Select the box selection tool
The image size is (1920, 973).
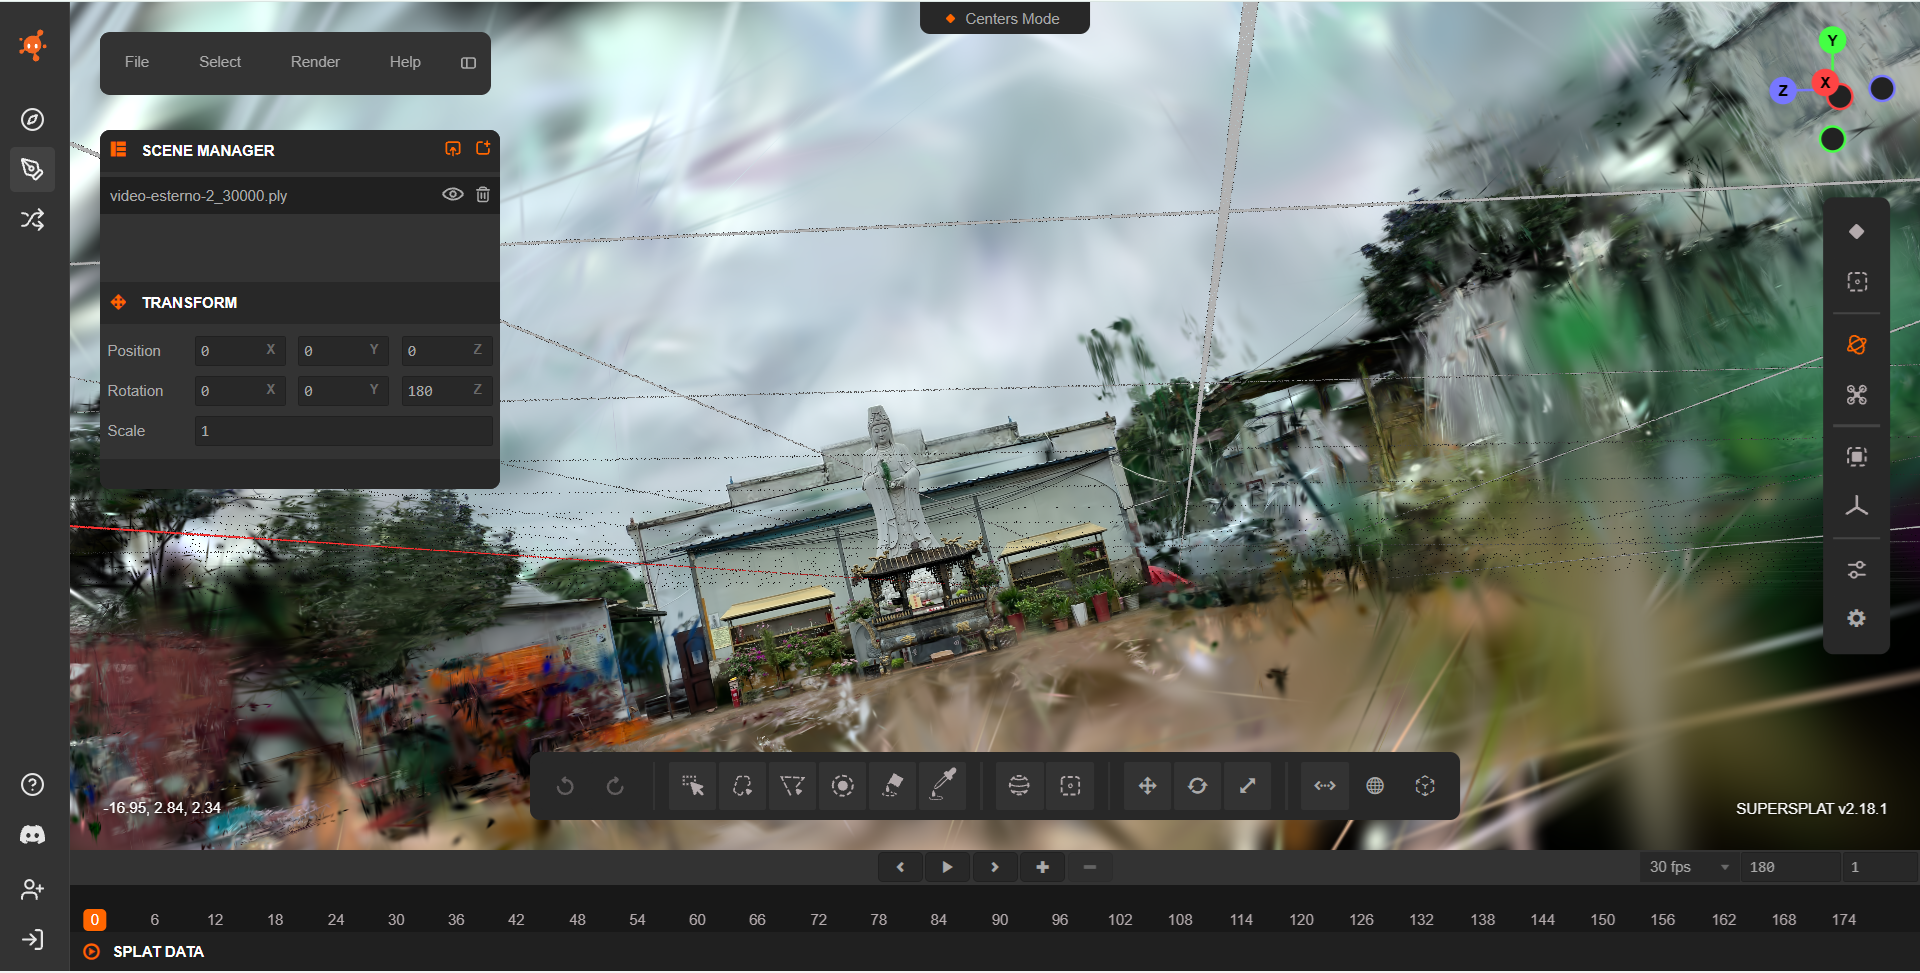click(1070, 786)
